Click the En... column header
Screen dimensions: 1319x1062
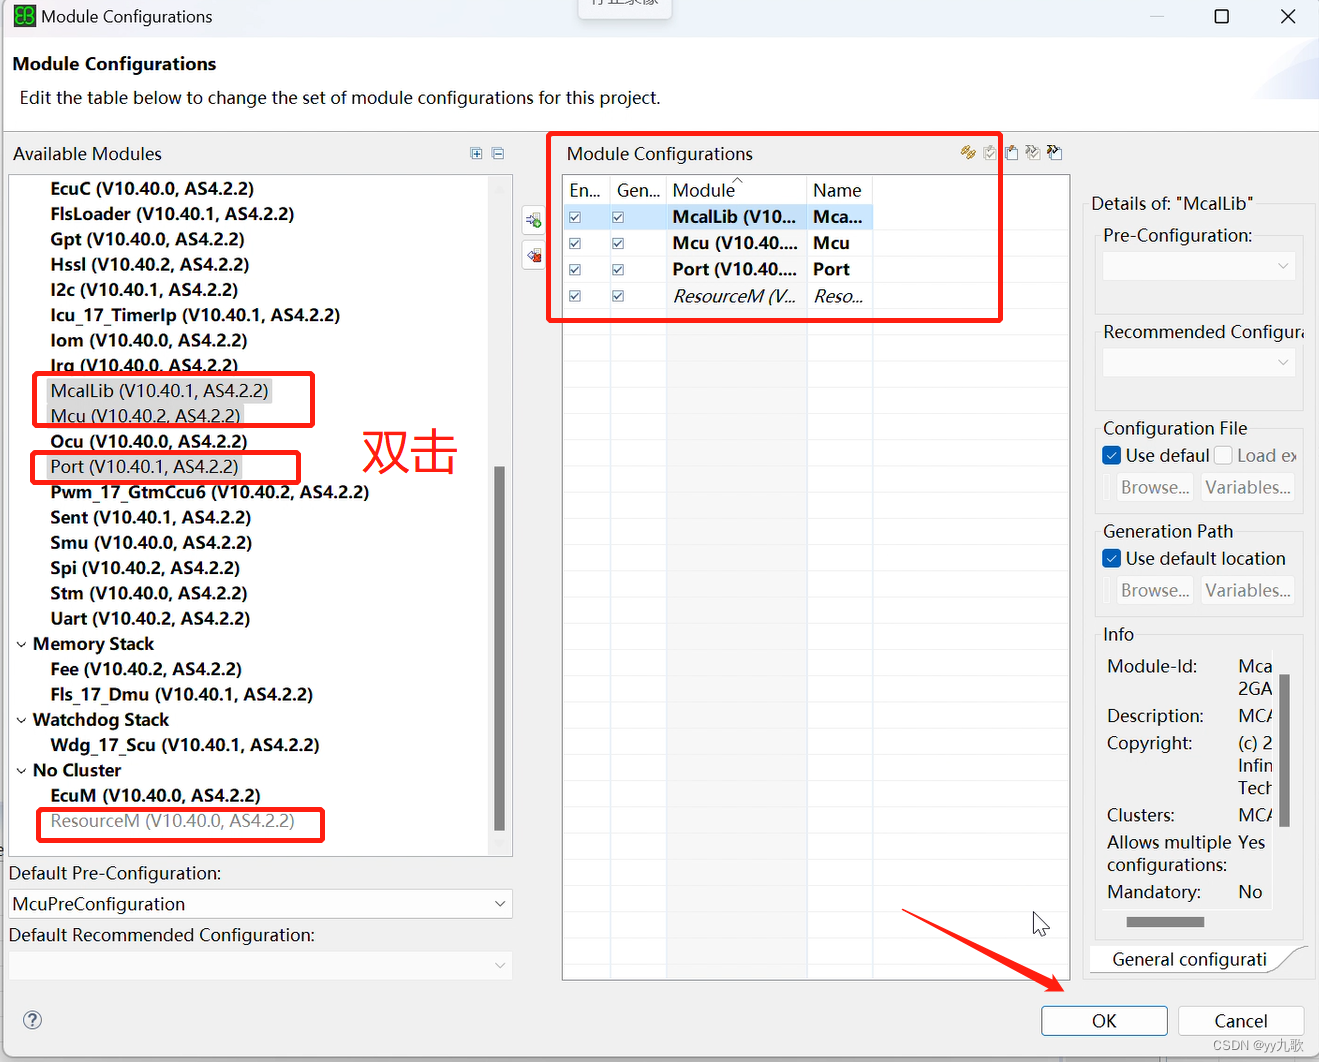pyautogui.click(x=586, y=190)
